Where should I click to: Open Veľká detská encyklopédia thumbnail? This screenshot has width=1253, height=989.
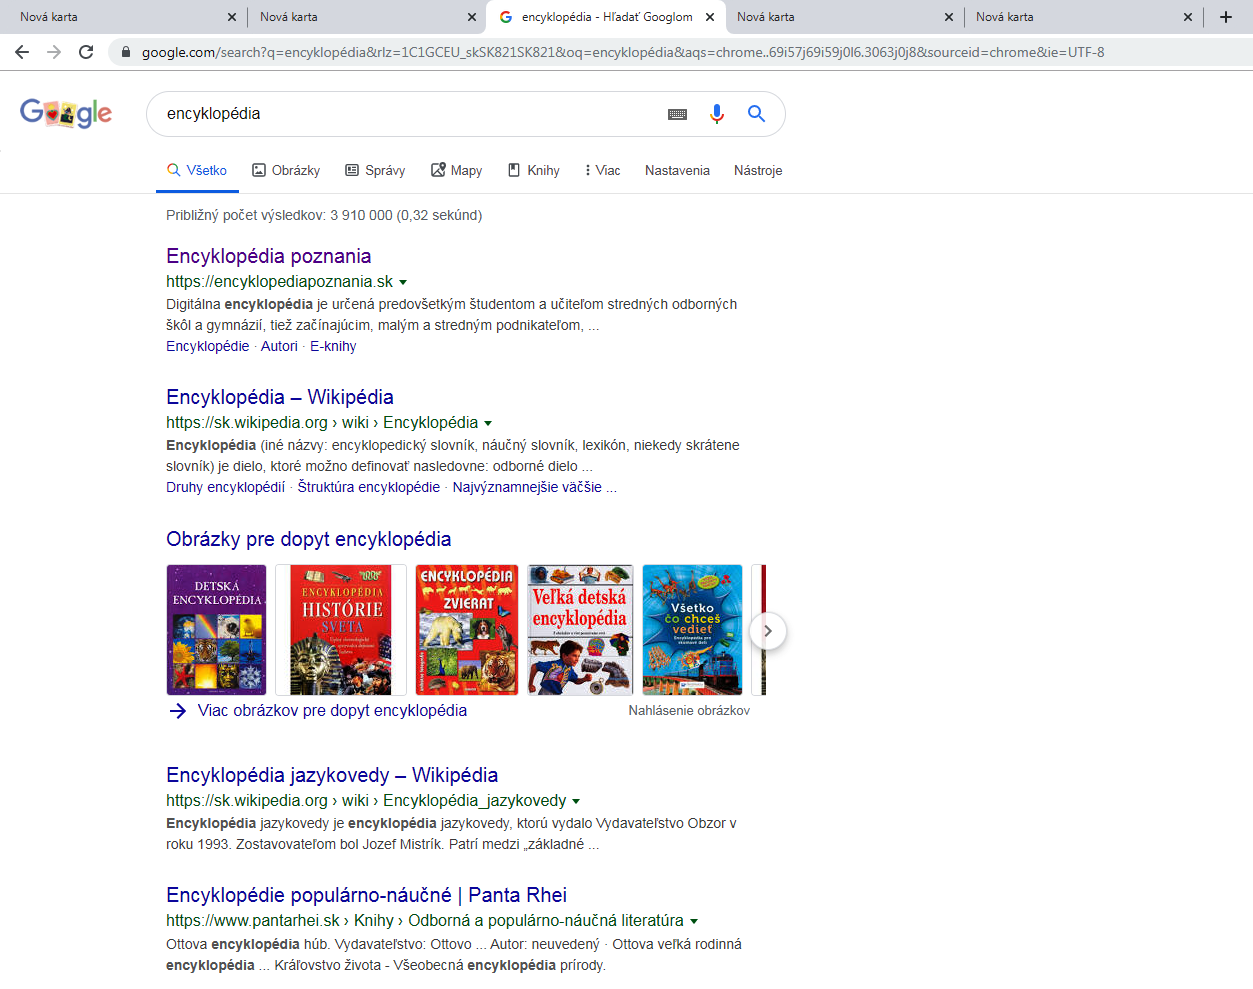580,630
